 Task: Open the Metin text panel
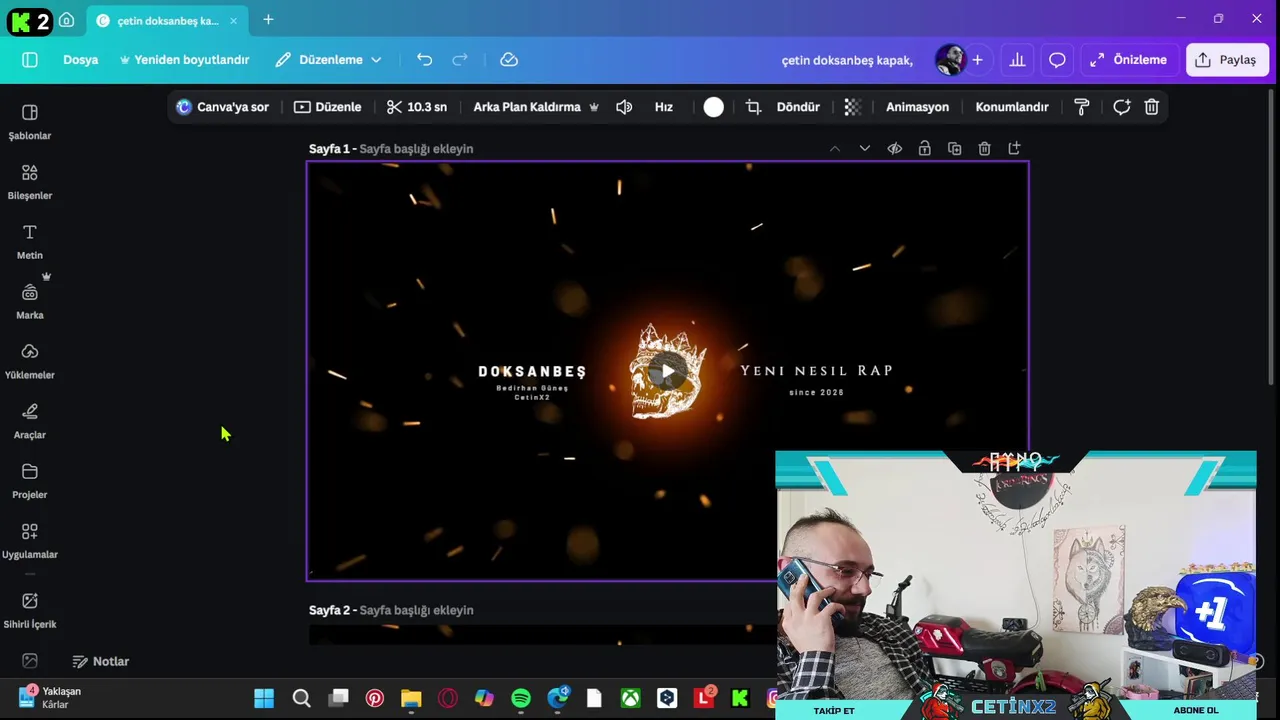click(x=30, y=242)
